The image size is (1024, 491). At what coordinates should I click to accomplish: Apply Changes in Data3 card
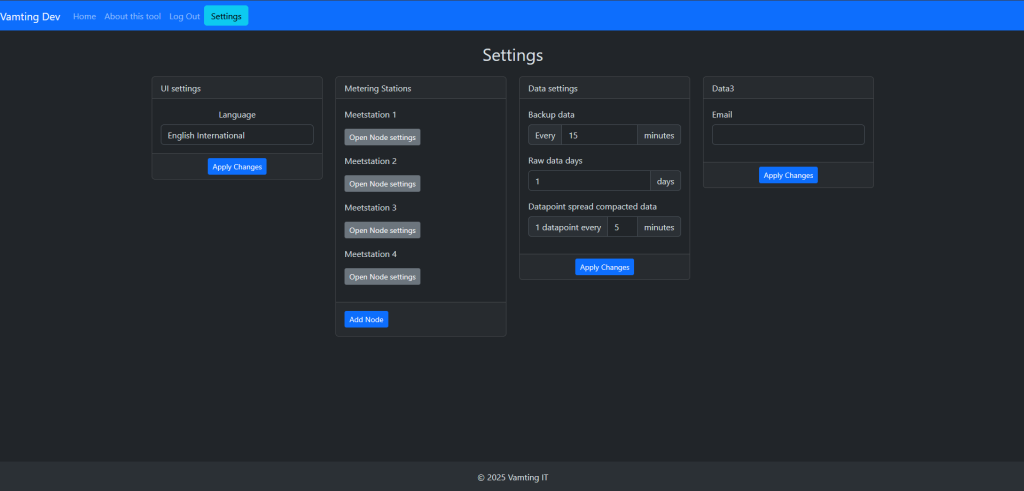tap(788, 175)
